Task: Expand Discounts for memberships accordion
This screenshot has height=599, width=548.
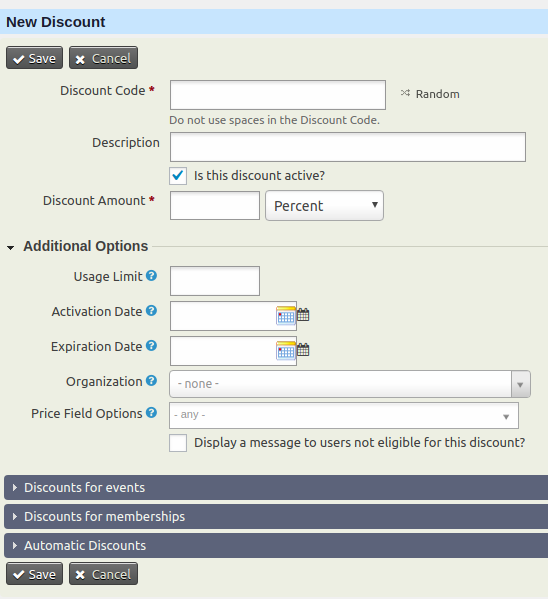Action: click(276, 516)
